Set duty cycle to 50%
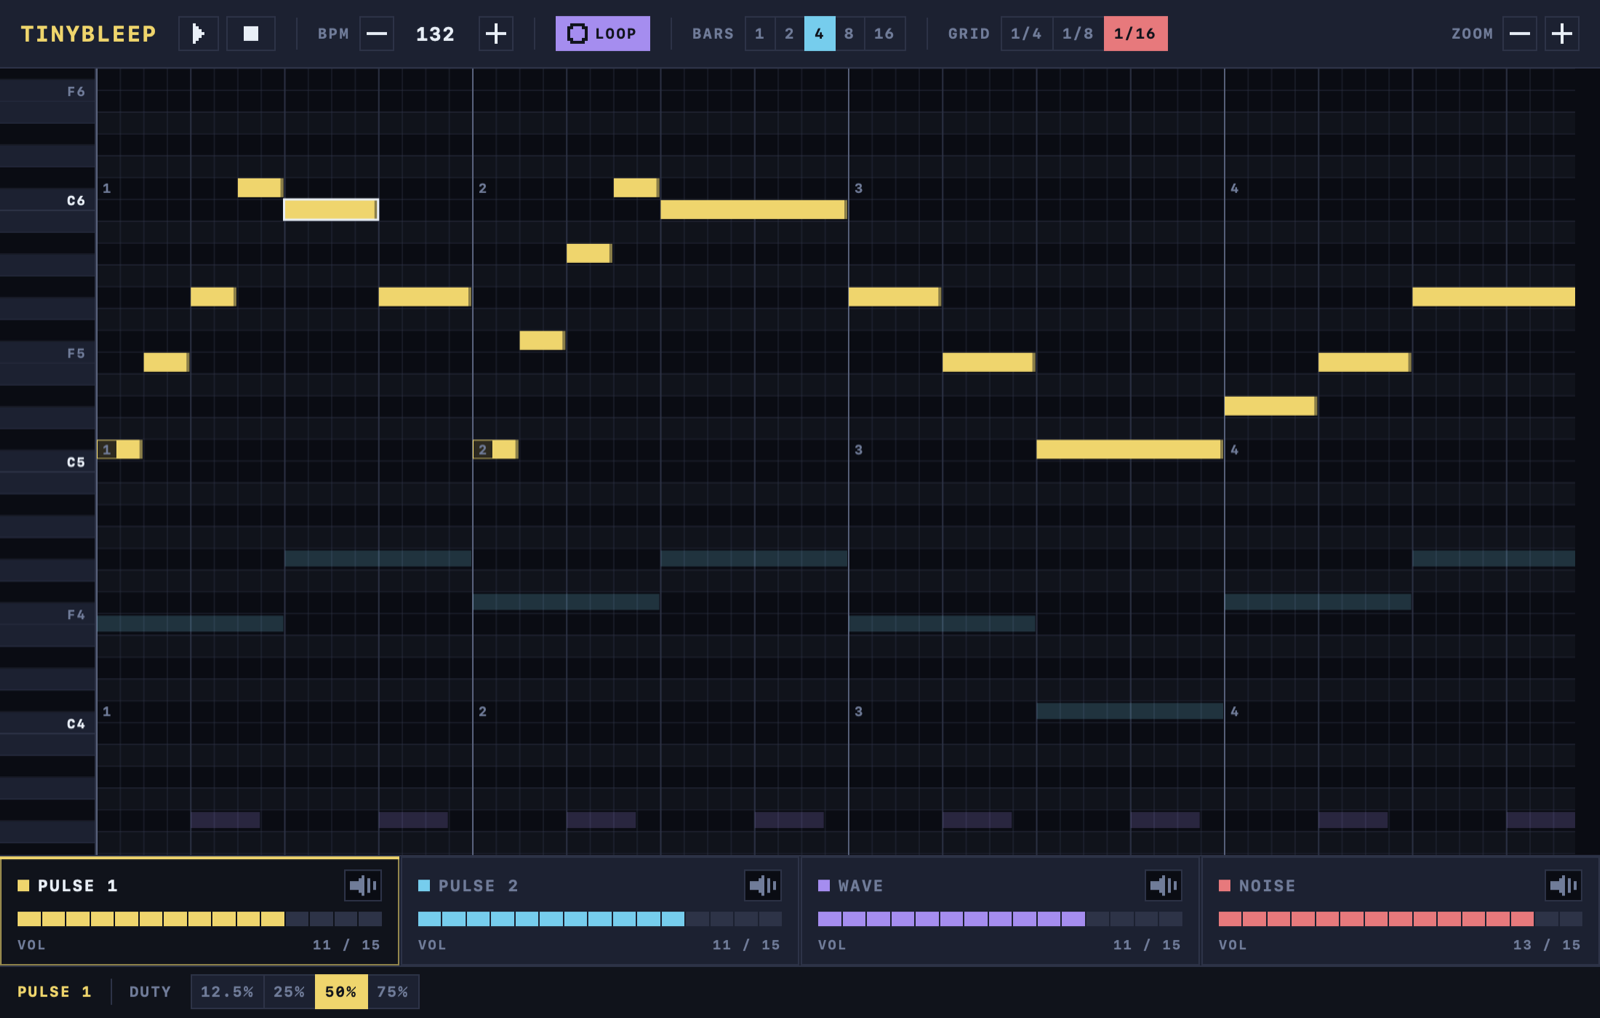This screenshot has height=1018, width=1600. point(341,992)
